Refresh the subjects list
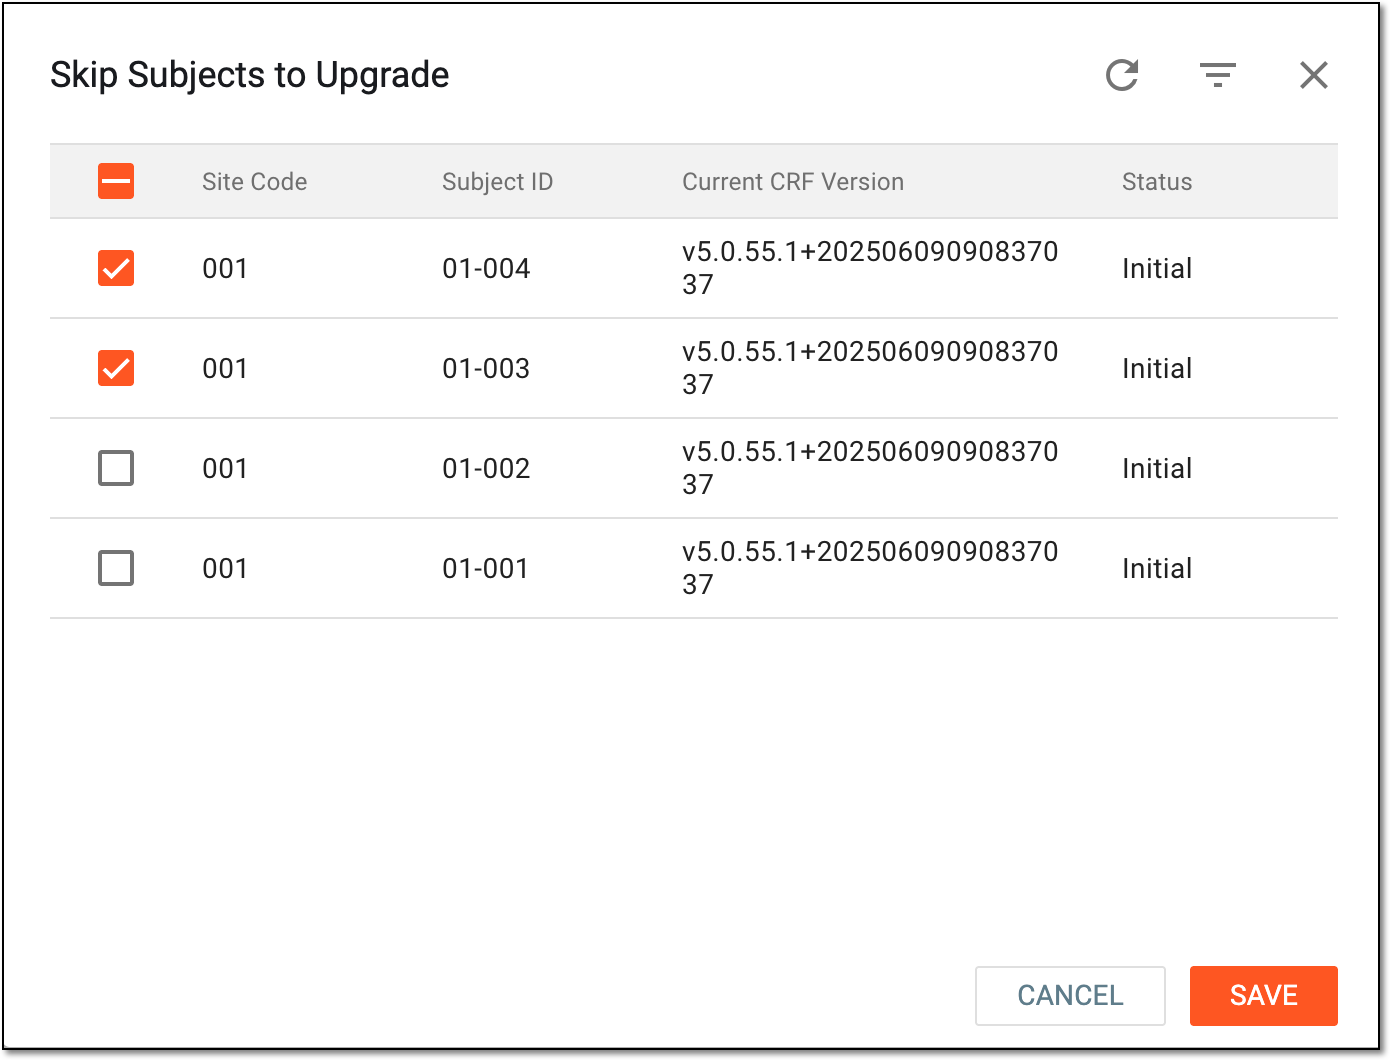The image size is (1390, 1060). point(1122,75)
